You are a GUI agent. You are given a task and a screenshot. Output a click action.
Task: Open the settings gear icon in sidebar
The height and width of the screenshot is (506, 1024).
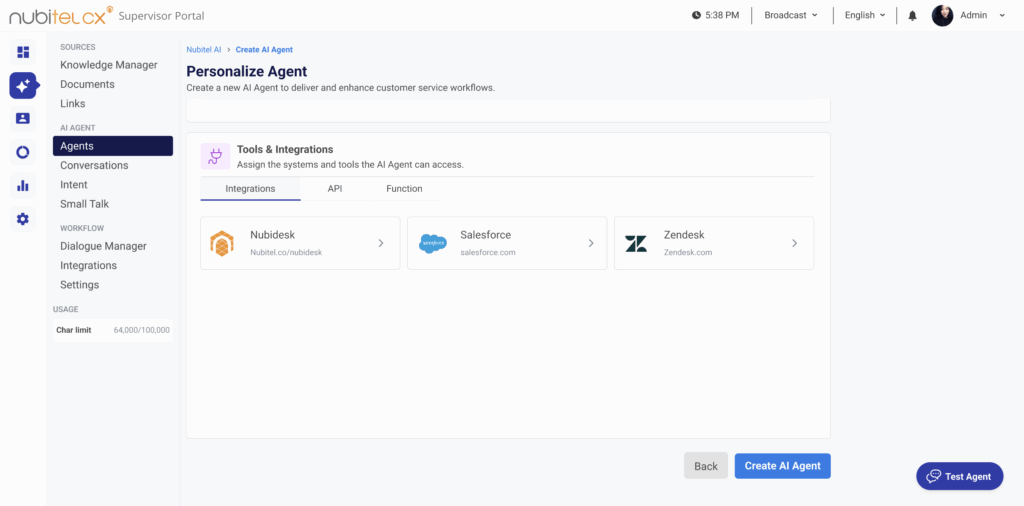click(23, 219)
